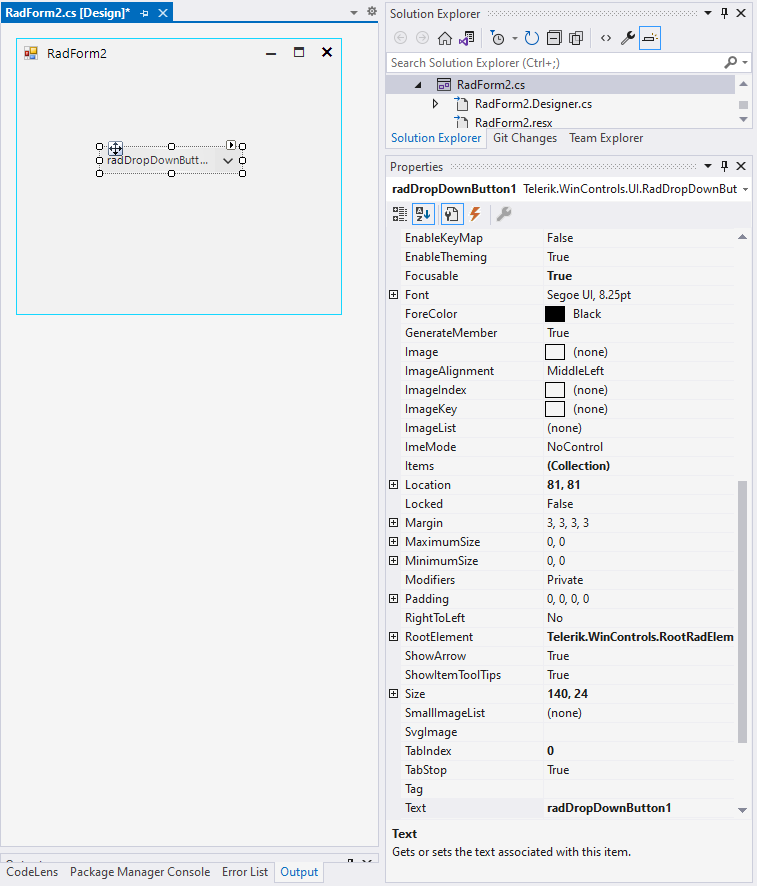The image size is (757, 886).
Task: Click the Text property value field
Action: pyautogui.click(x=639, y=808)
